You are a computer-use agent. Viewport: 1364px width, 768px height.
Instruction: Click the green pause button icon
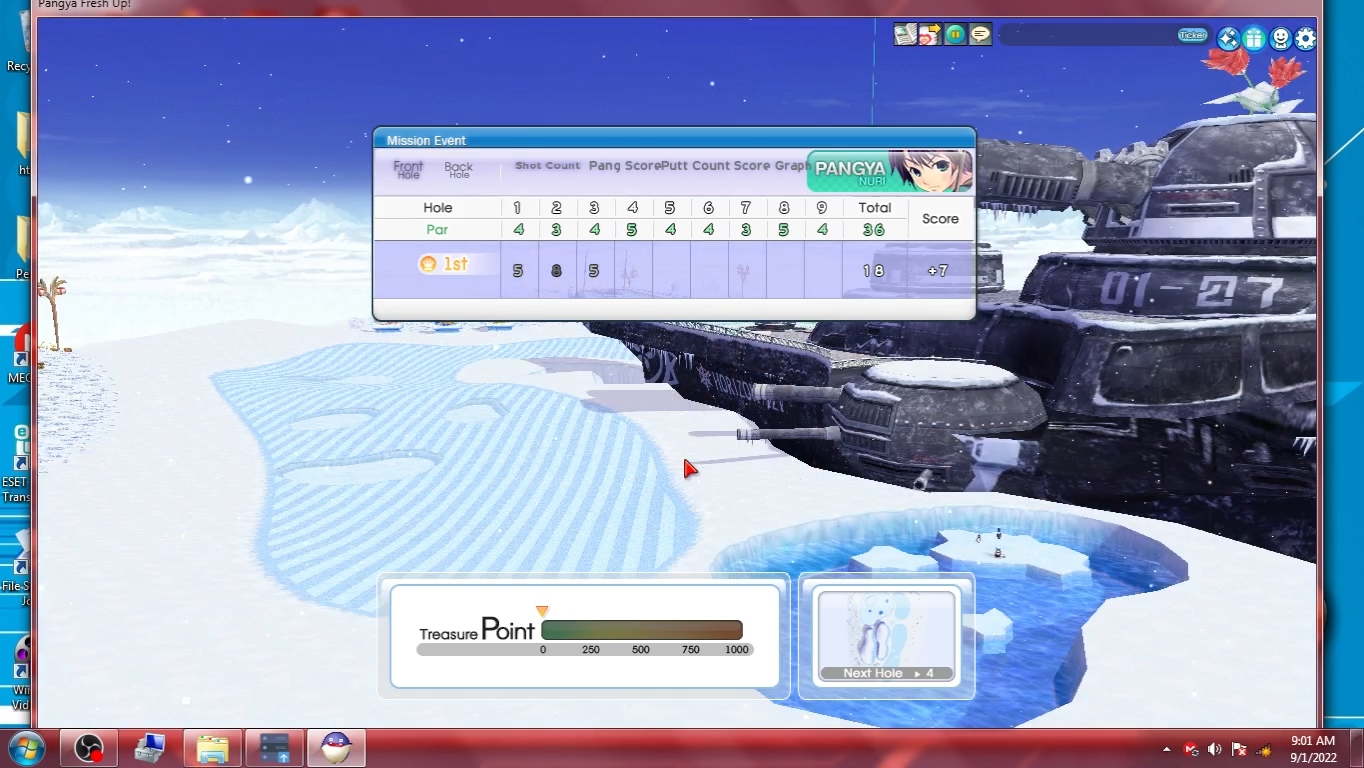point(955,35)
